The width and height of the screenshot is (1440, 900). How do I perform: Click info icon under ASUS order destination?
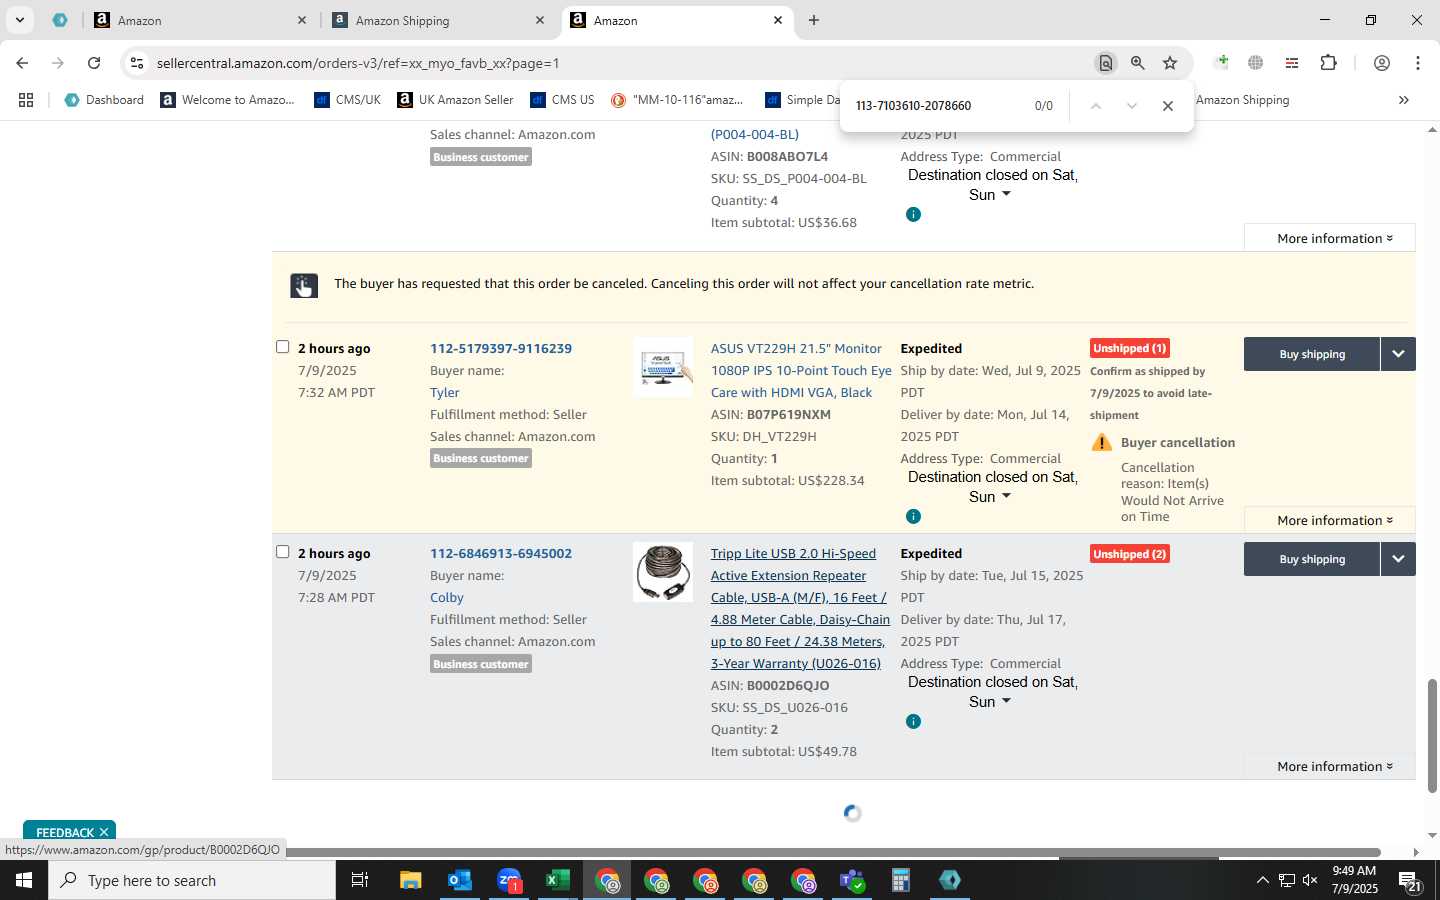coord(913,516)
